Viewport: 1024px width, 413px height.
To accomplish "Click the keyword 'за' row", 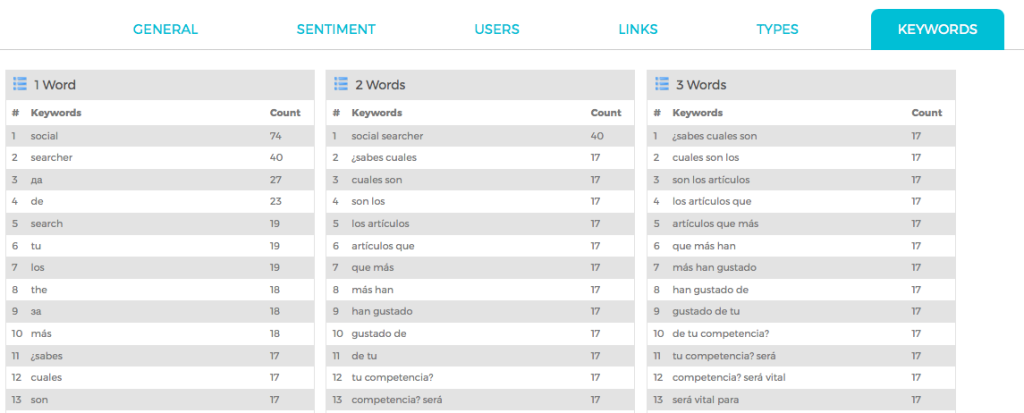I will (160, 312).
